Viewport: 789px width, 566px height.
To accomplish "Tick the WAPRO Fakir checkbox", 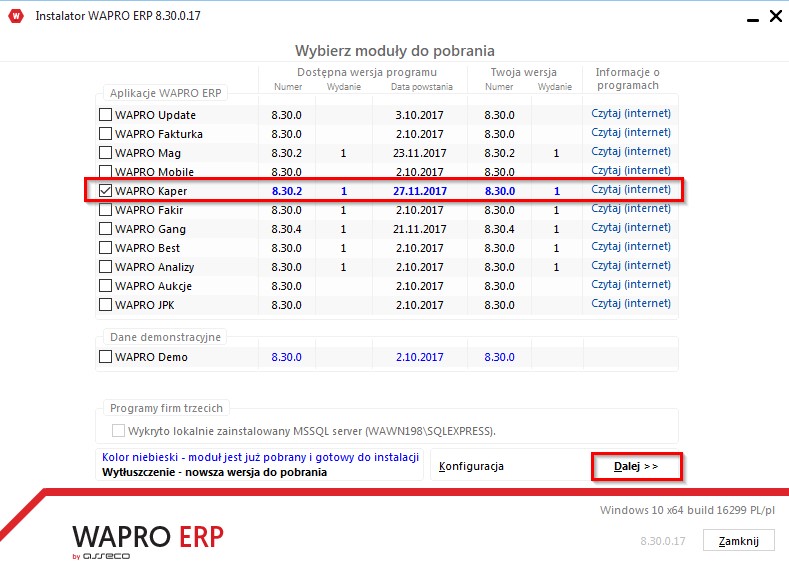I will 105,210.
